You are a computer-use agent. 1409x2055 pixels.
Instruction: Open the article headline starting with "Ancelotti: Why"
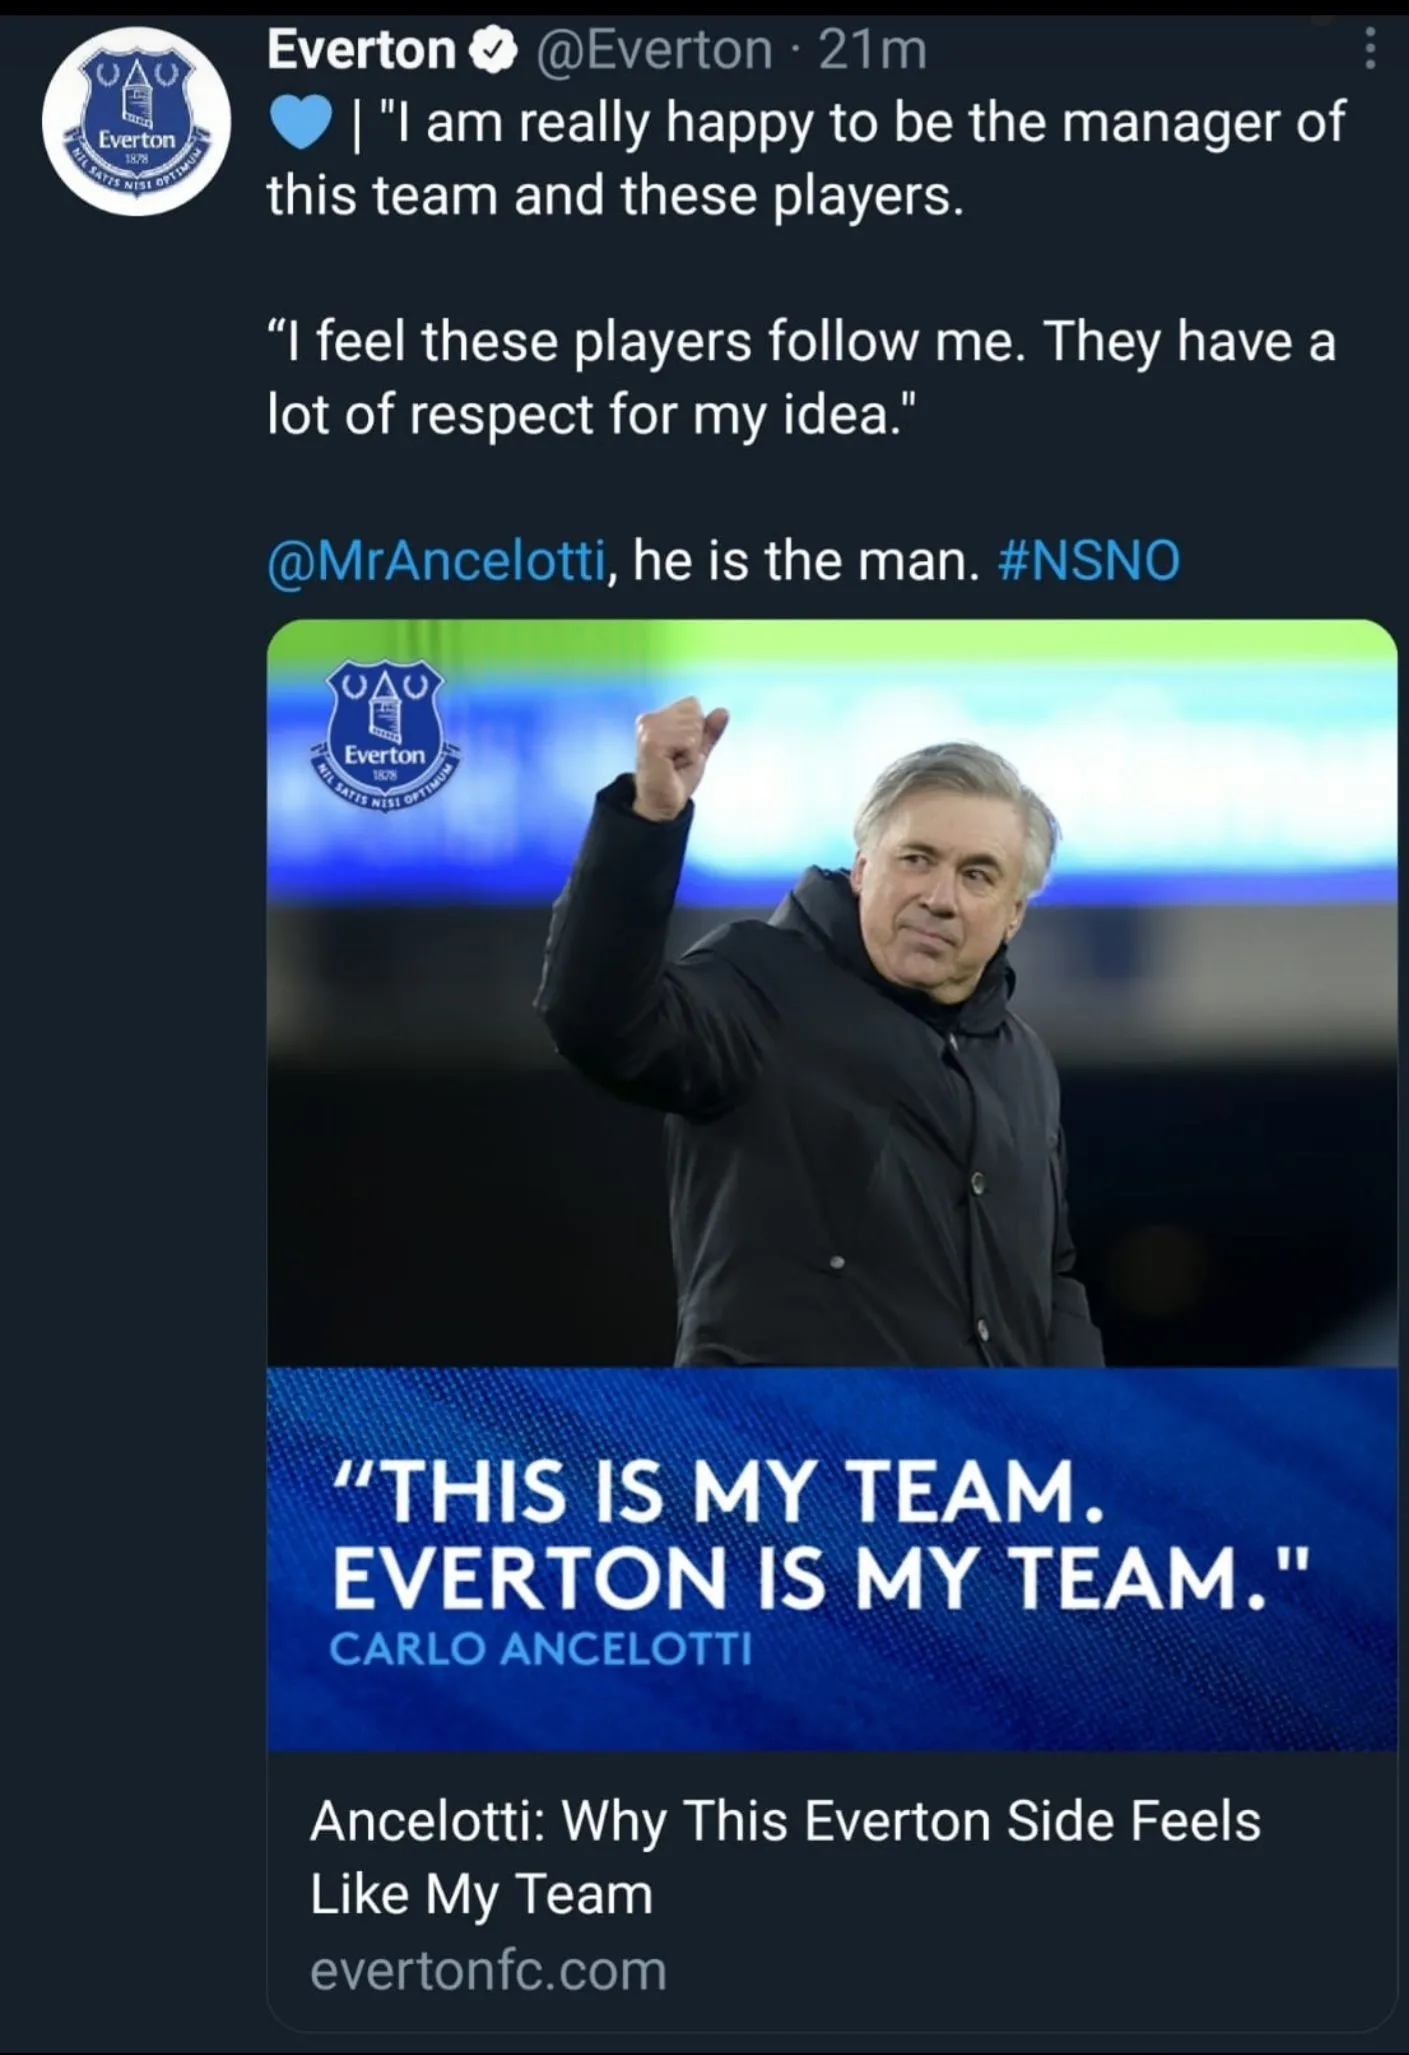click(x=784, y=1857)
